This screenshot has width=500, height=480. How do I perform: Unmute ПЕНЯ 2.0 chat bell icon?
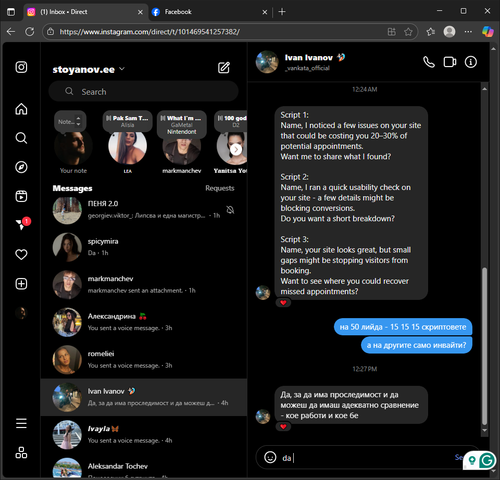pos(230,210)
